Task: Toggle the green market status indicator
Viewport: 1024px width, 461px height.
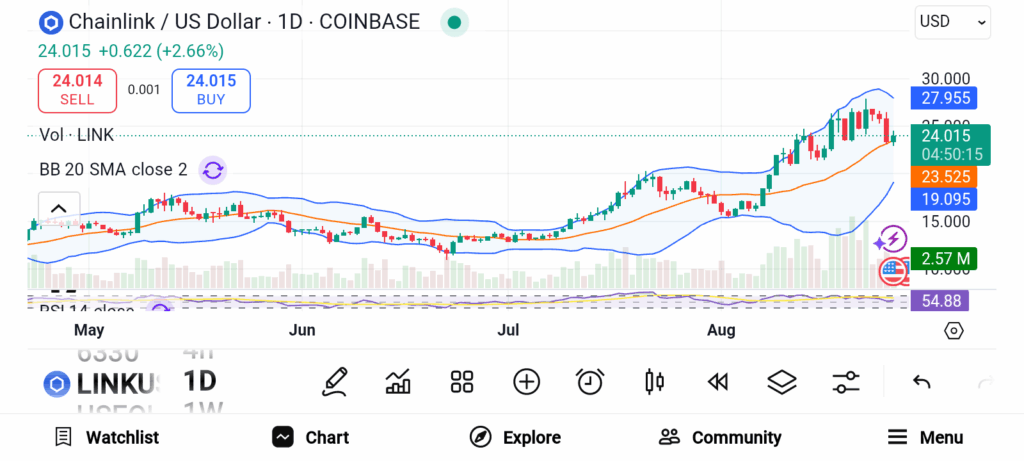Action: pos(455,22)
